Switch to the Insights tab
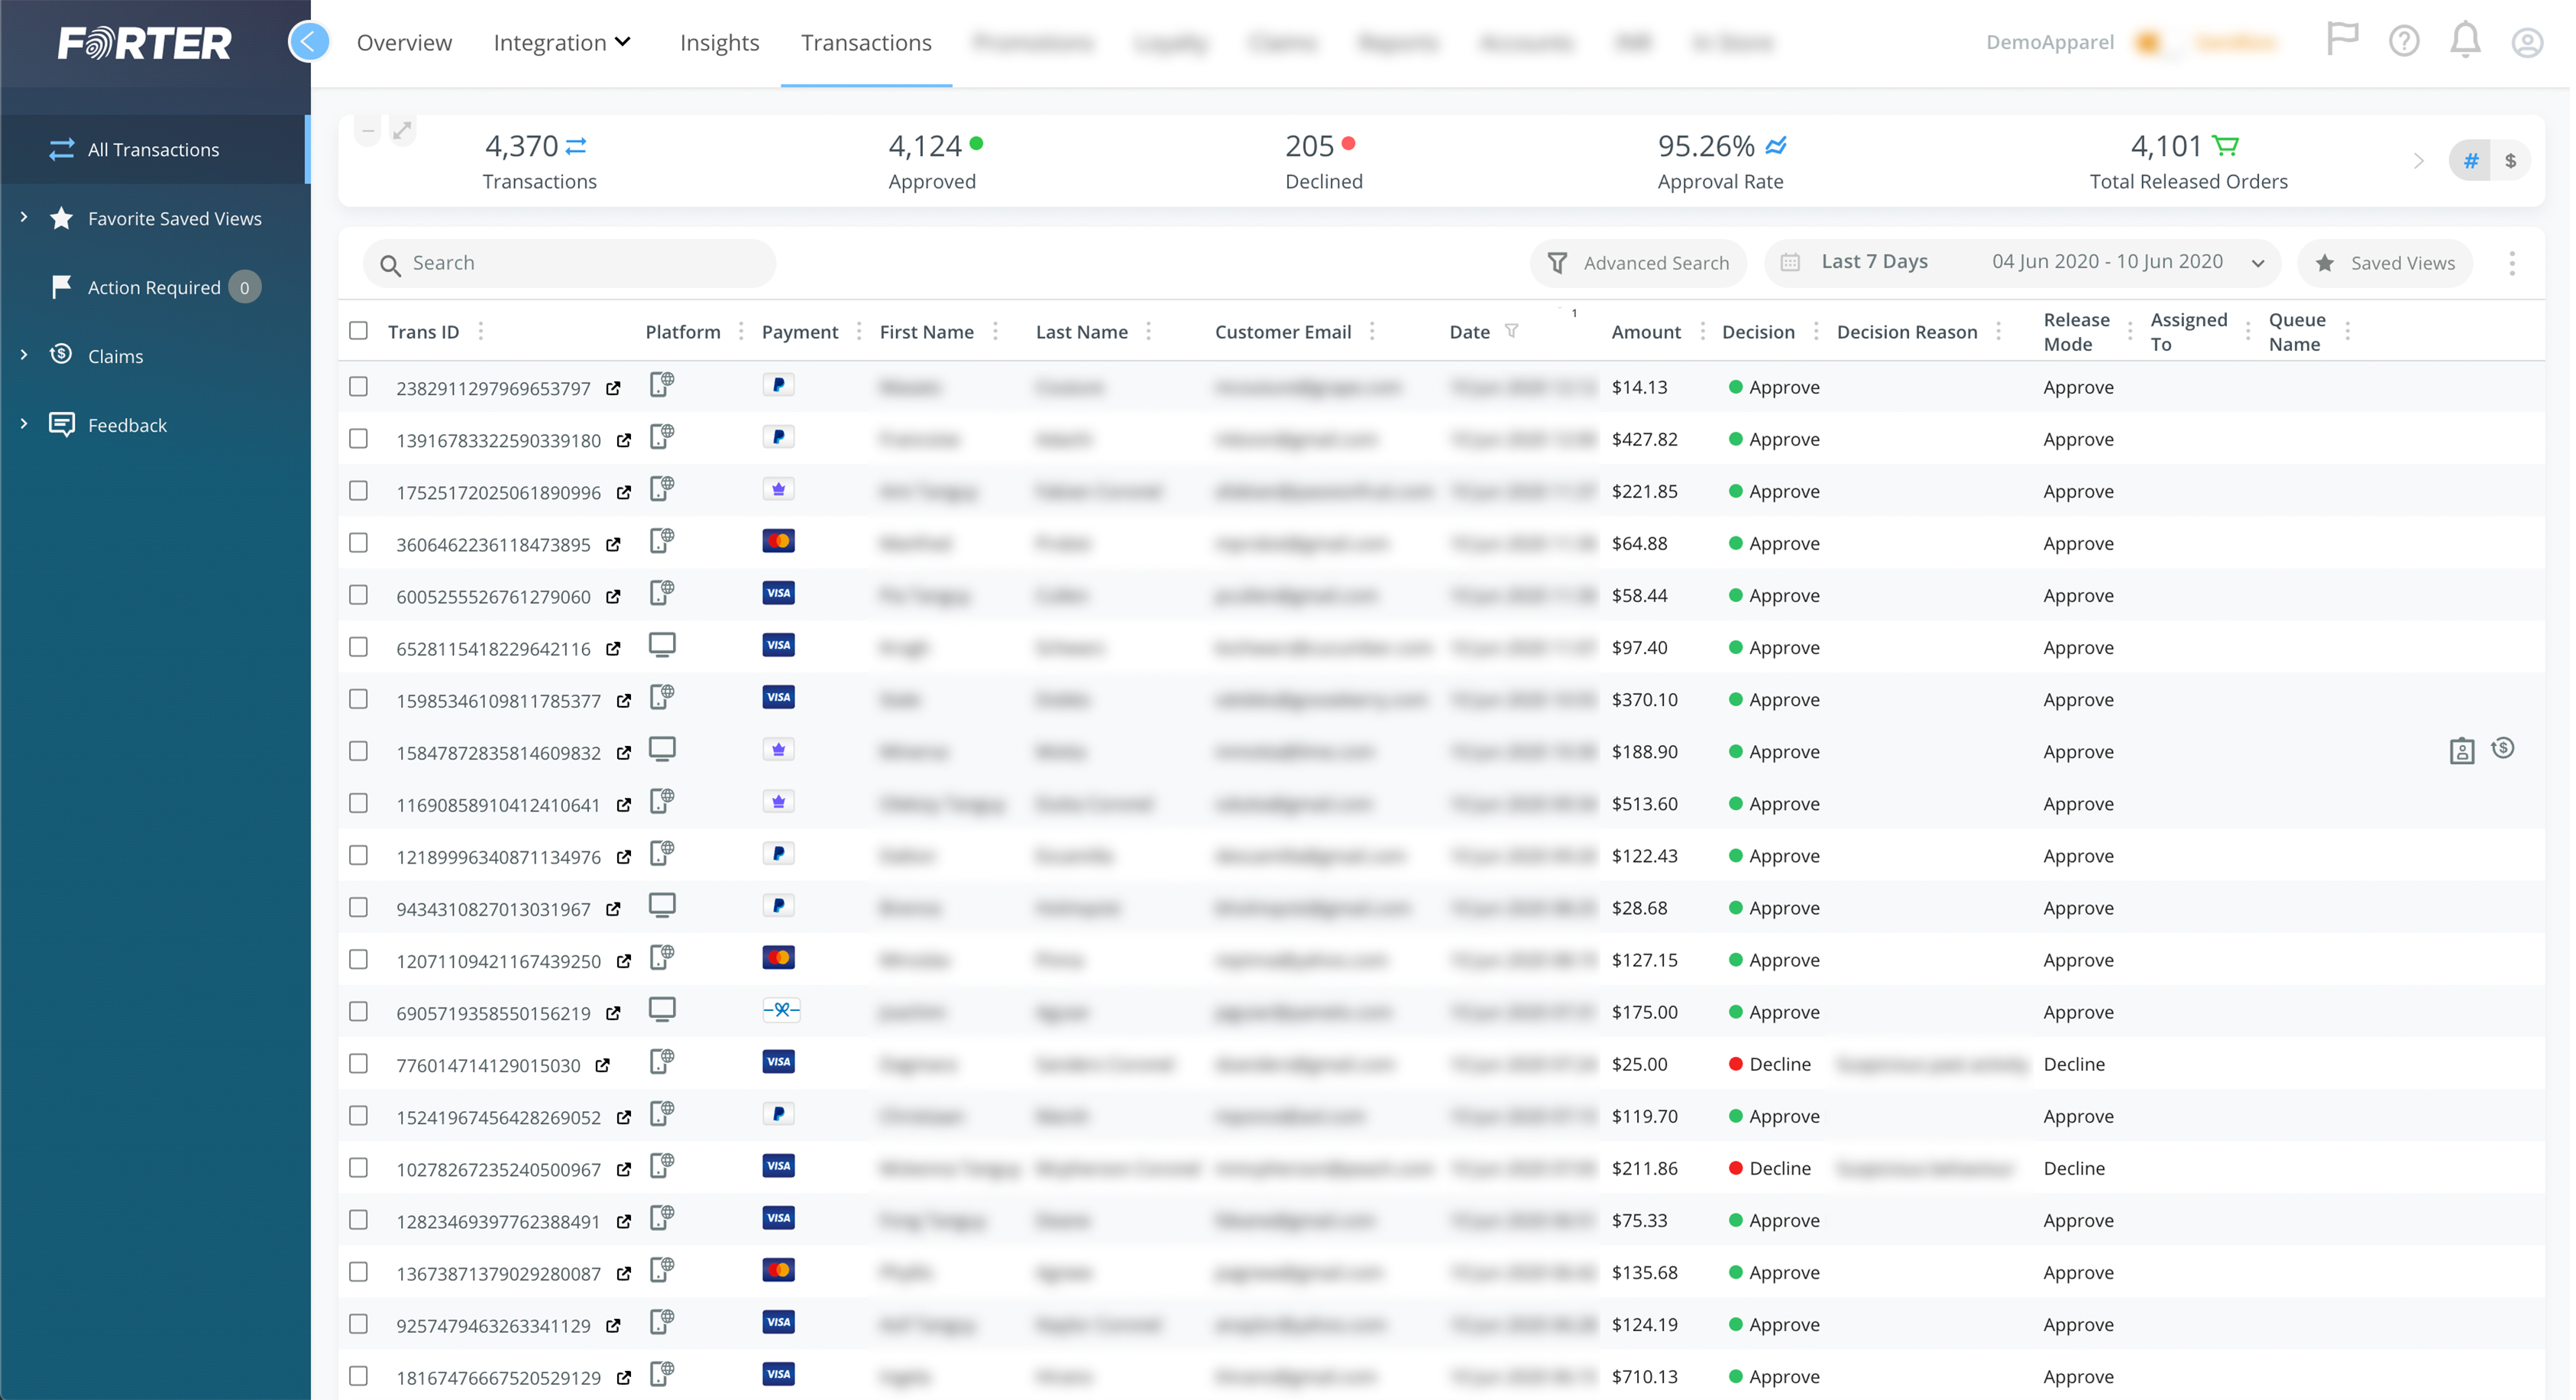This screenshot has width=2576, height=1400. click(x=721, y=42)
